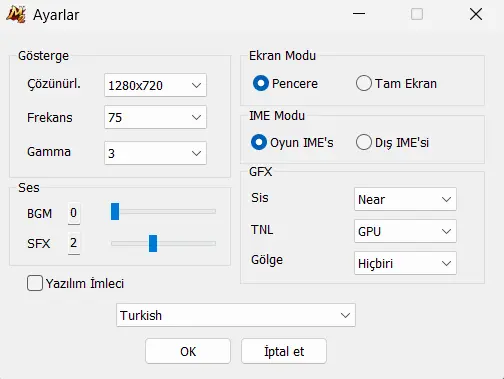Open the TNL dropdown set to GPU
504x379 pixels.
pos(405,231)
